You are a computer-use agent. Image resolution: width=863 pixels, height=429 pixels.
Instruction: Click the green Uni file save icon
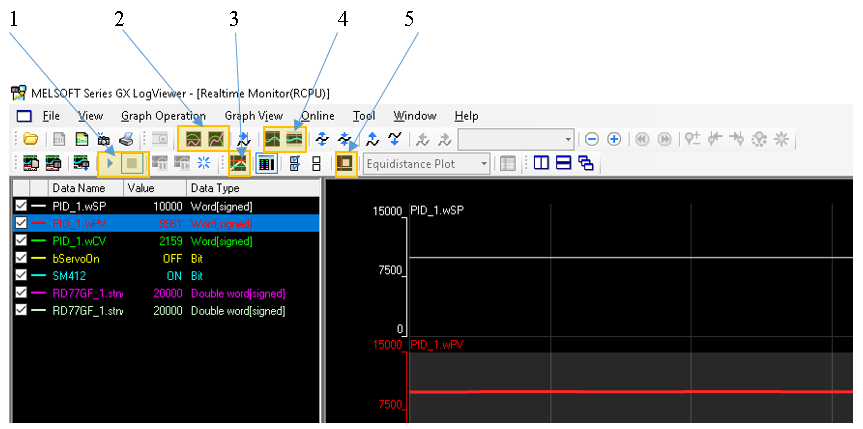81,139
